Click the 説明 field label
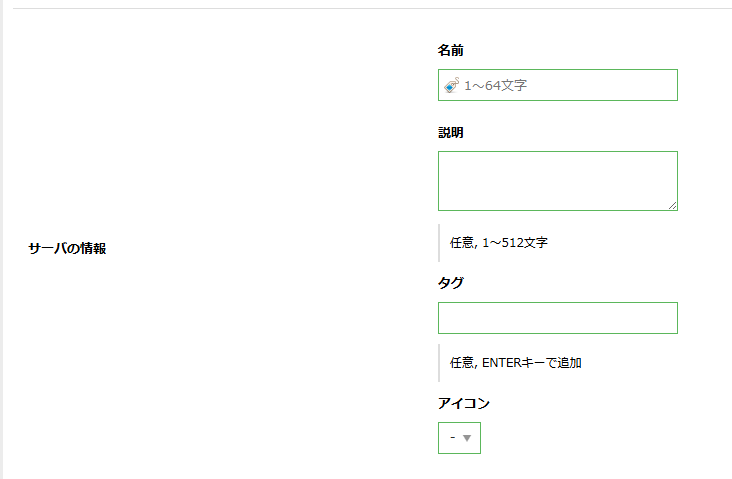 (450, 133)
